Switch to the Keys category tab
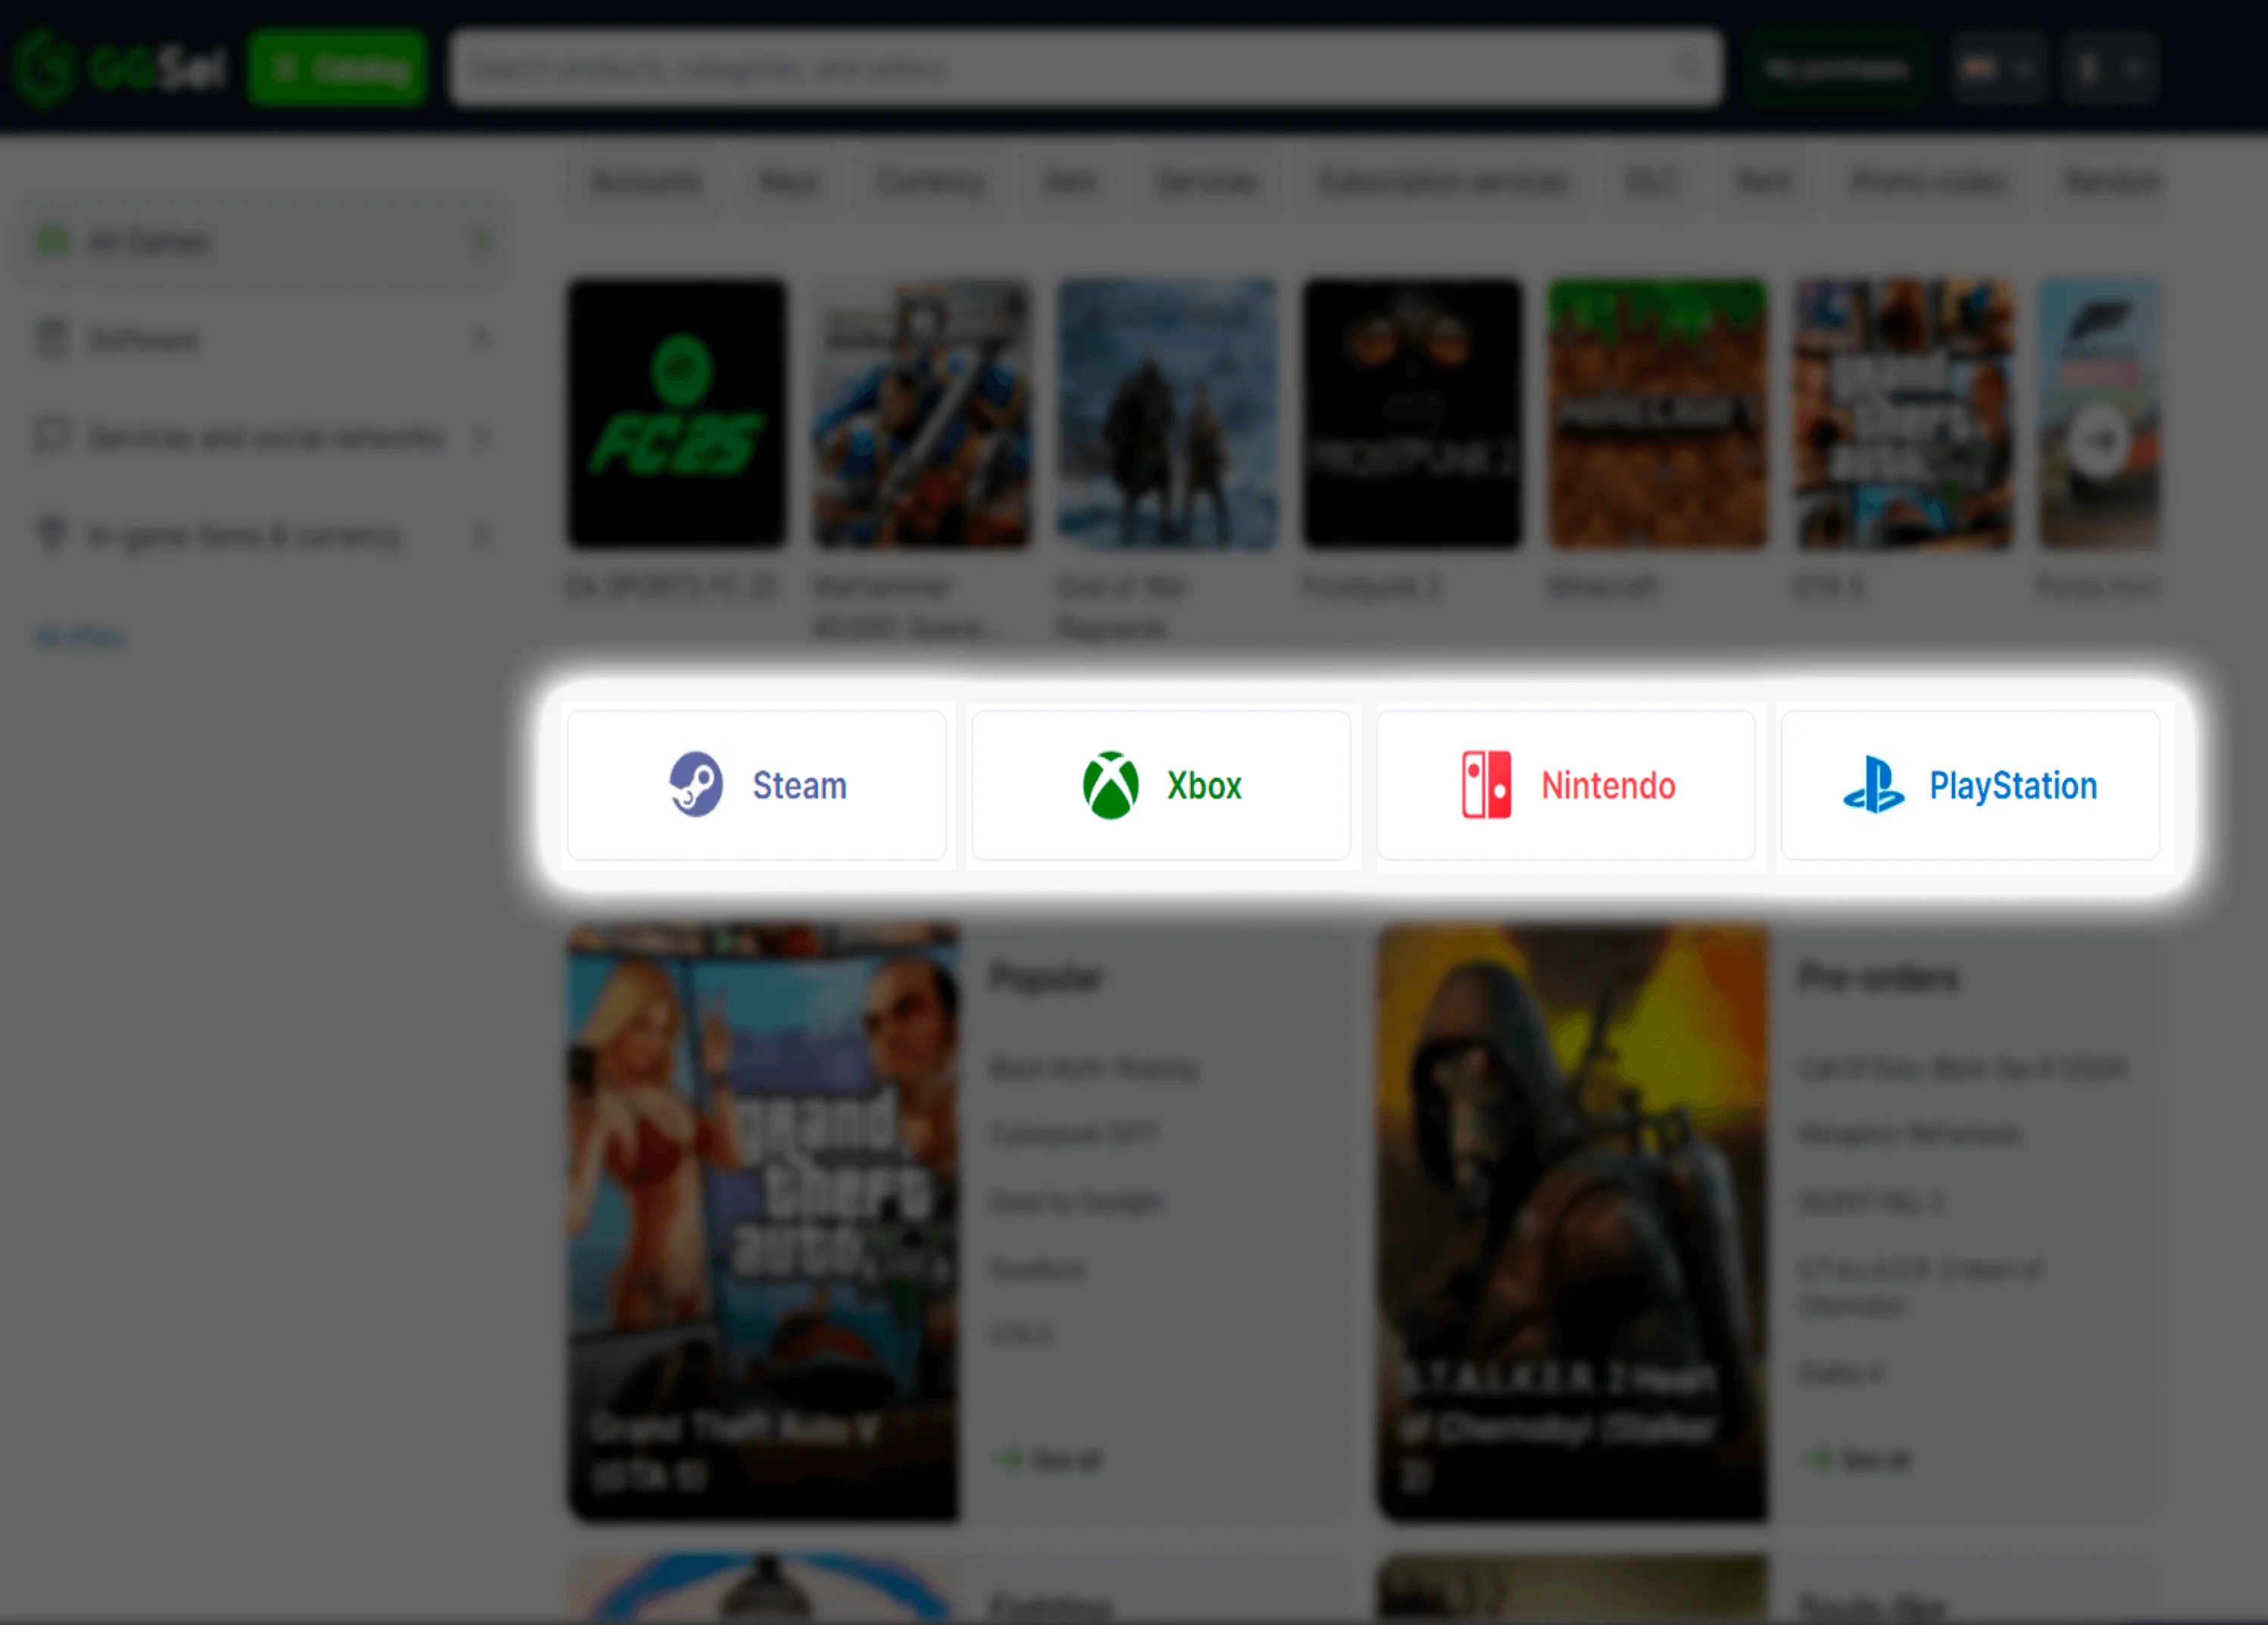2268x1625 pixels. pos(789,182)
